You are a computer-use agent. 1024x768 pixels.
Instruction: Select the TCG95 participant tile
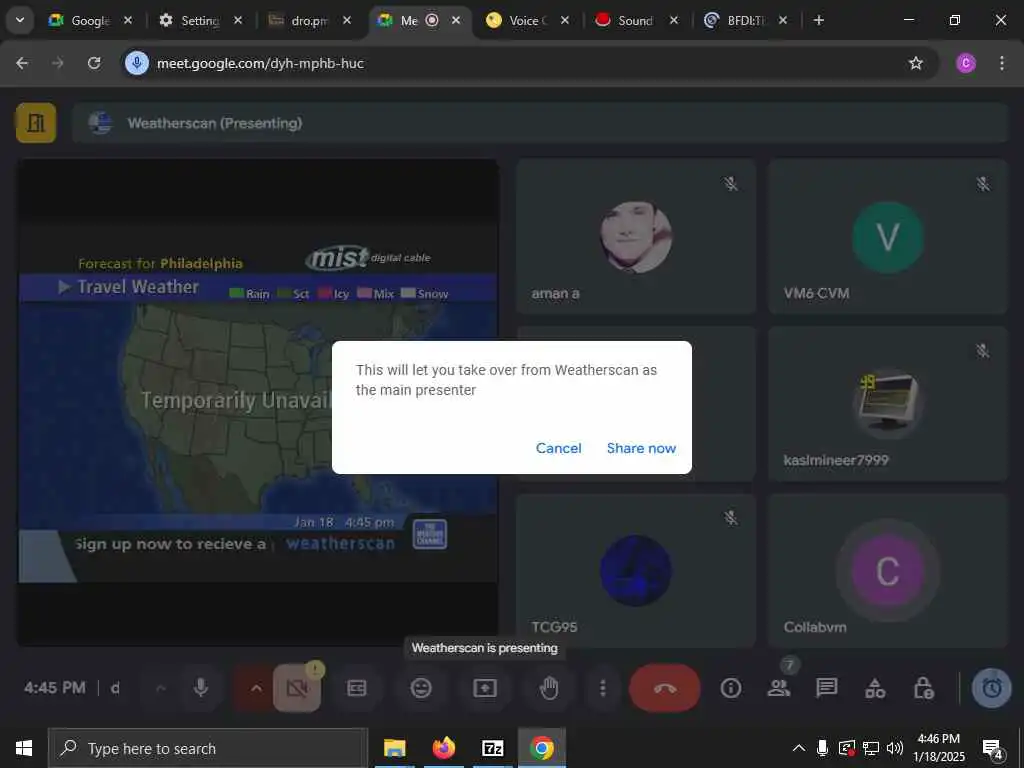636,571
